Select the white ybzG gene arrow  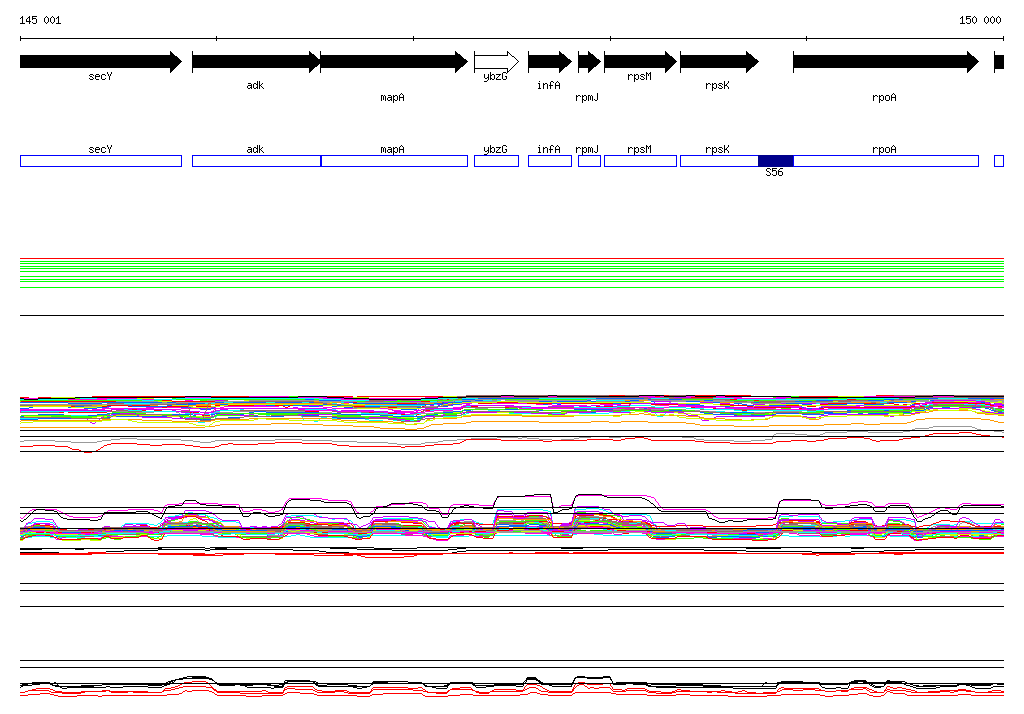click(x=496, y=62)
